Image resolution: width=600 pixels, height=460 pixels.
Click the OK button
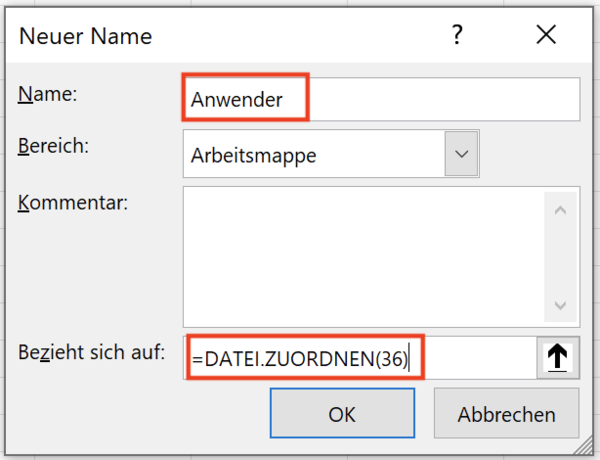(342, 413)
